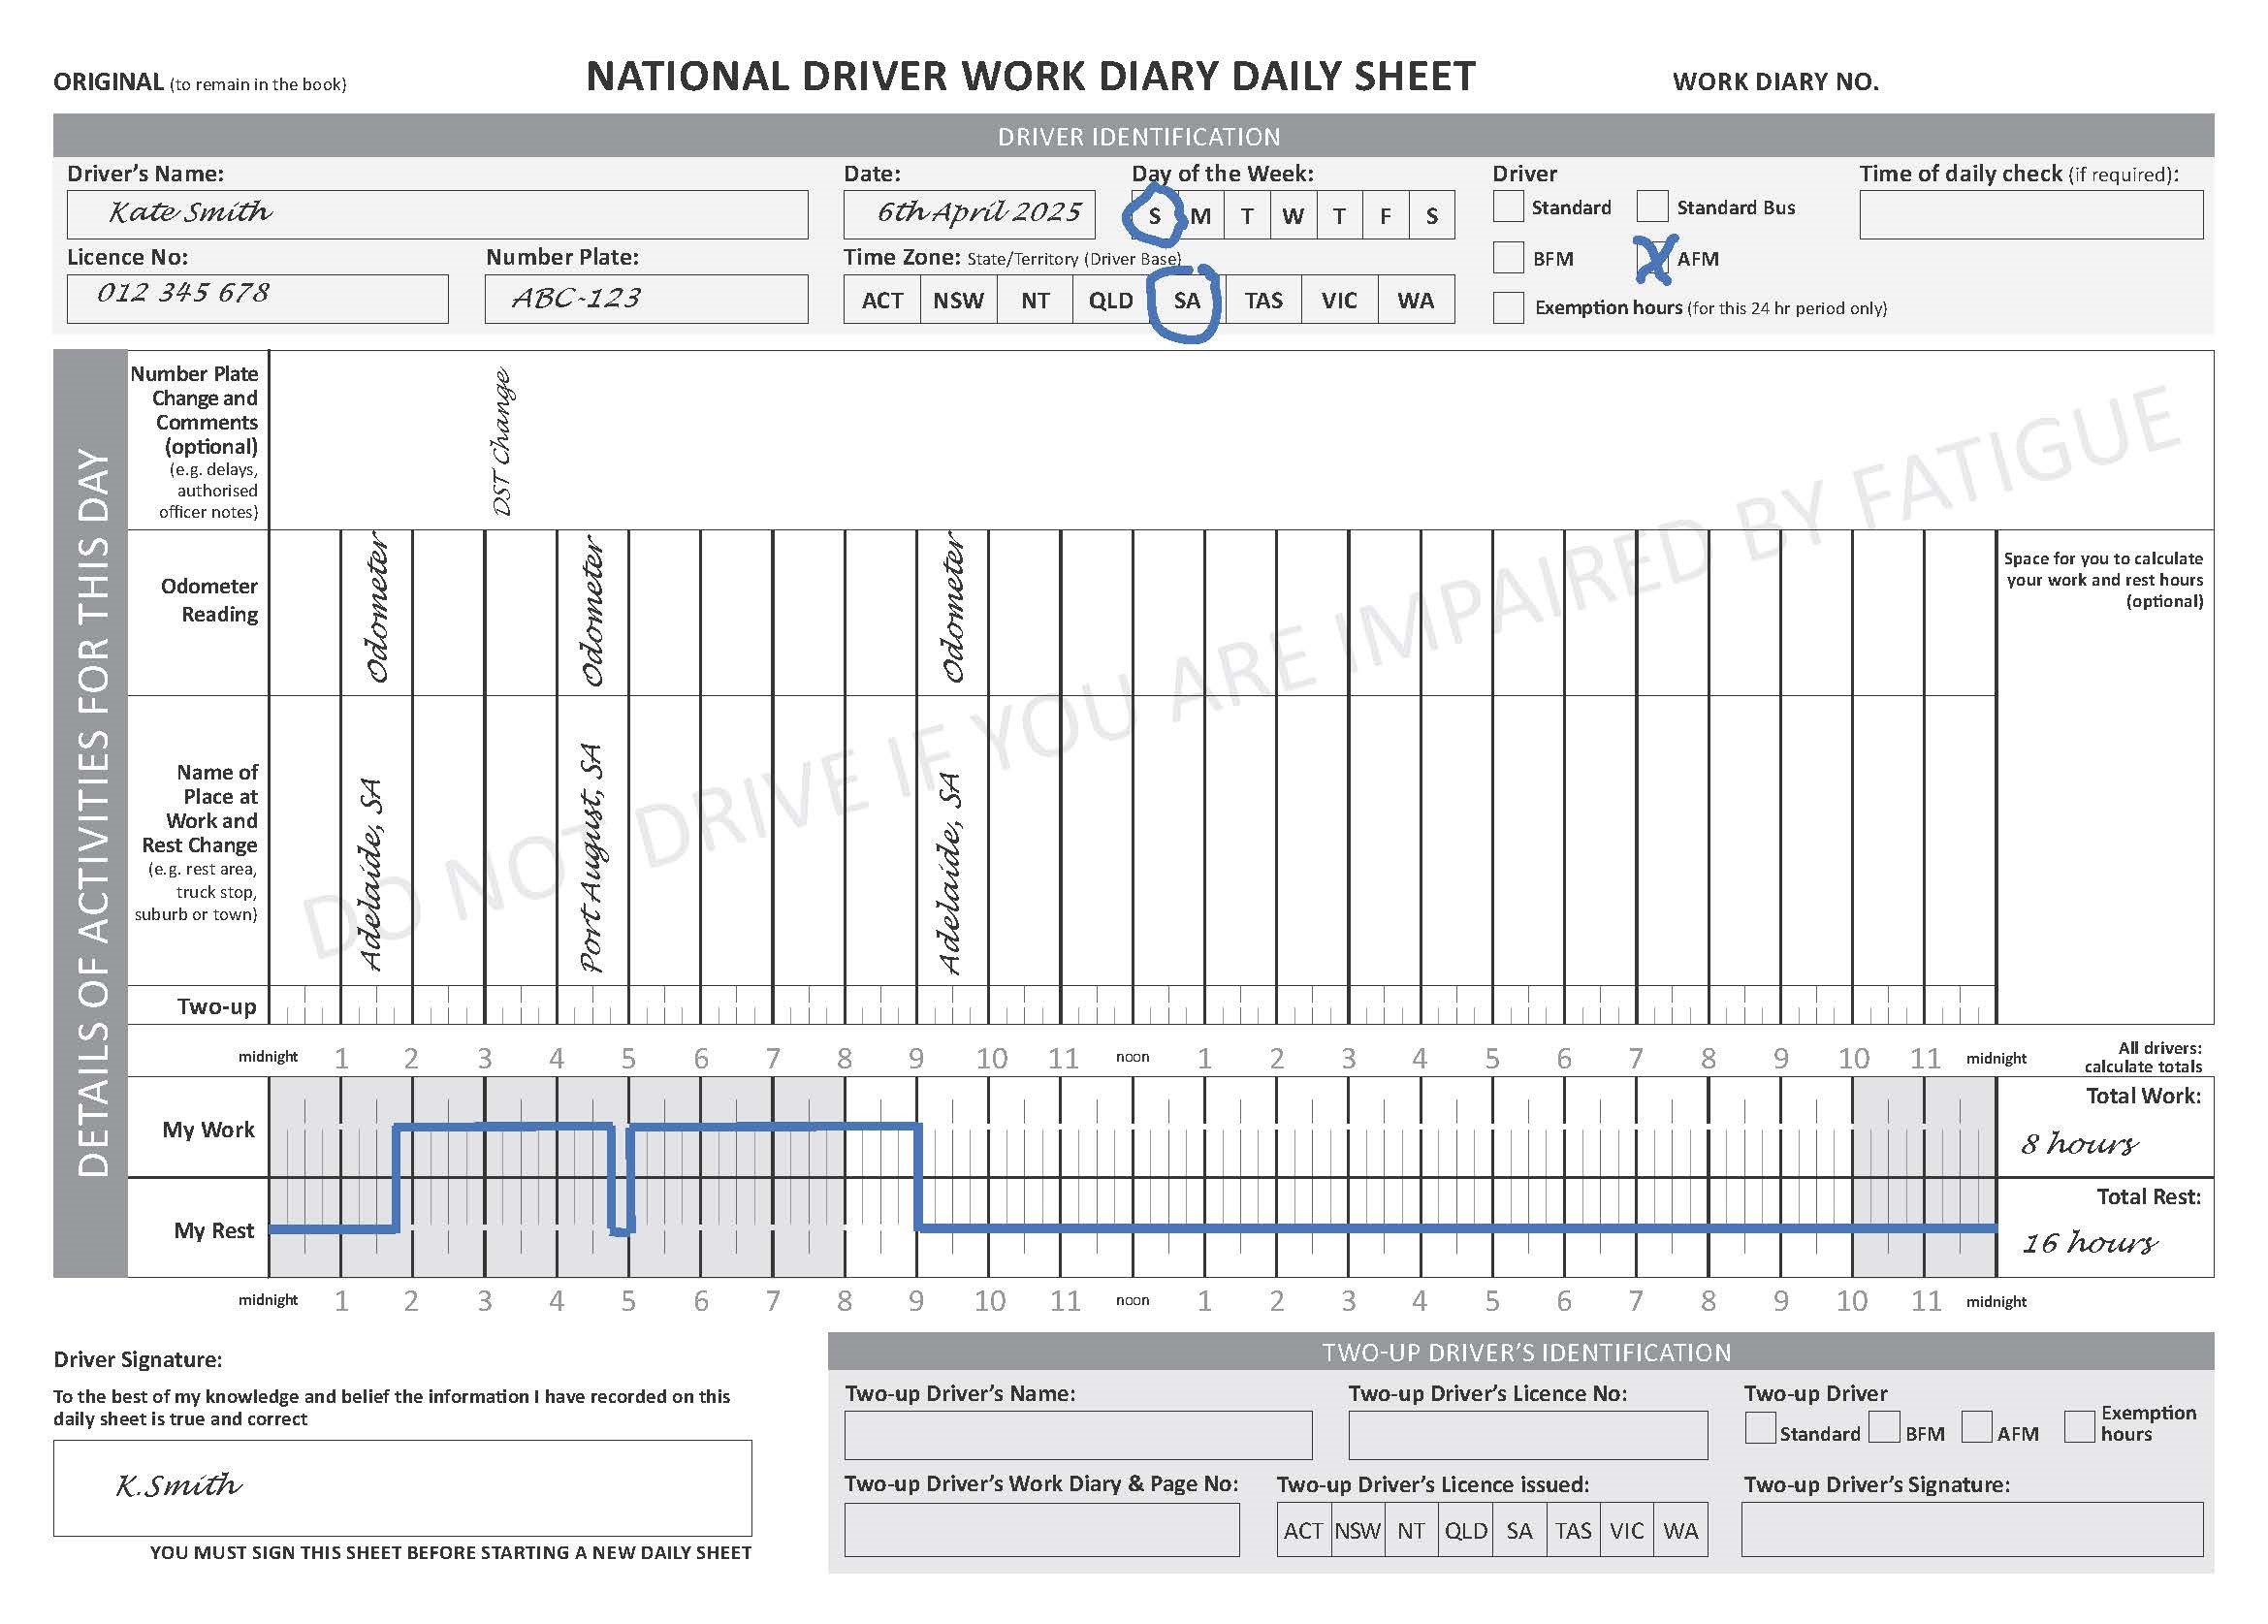This screenshot has height=1624, width=2268.
Task: Select NSW in the Time Zone row
Action: coord(958,300)
